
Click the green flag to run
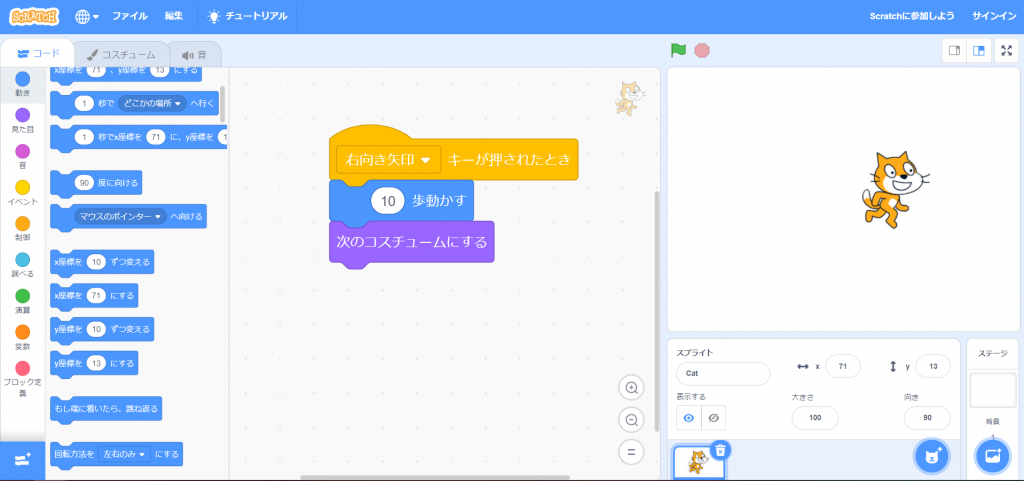678,50
